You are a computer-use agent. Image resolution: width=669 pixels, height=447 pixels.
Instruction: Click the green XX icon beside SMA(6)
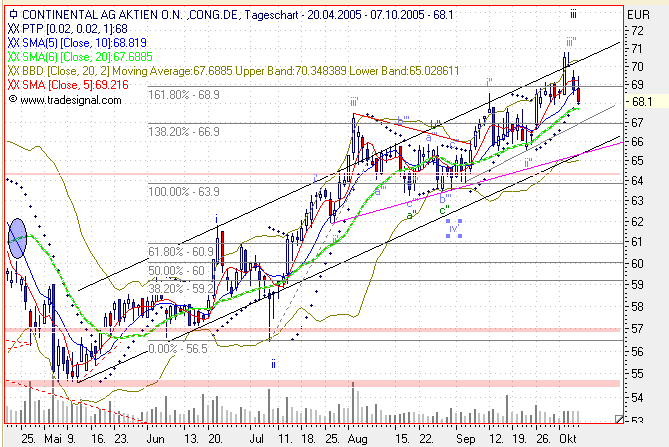[x=14, y=57]
